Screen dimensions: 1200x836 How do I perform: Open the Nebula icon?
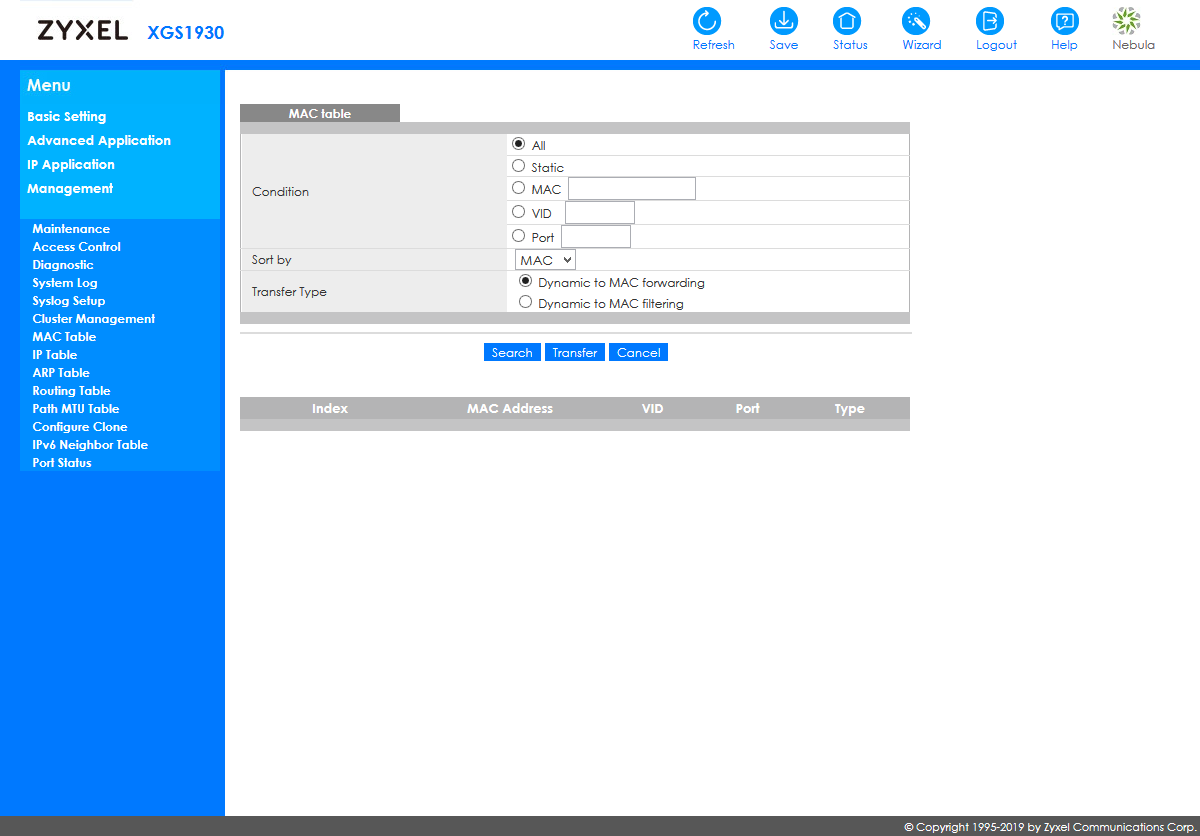point(1127,21)
